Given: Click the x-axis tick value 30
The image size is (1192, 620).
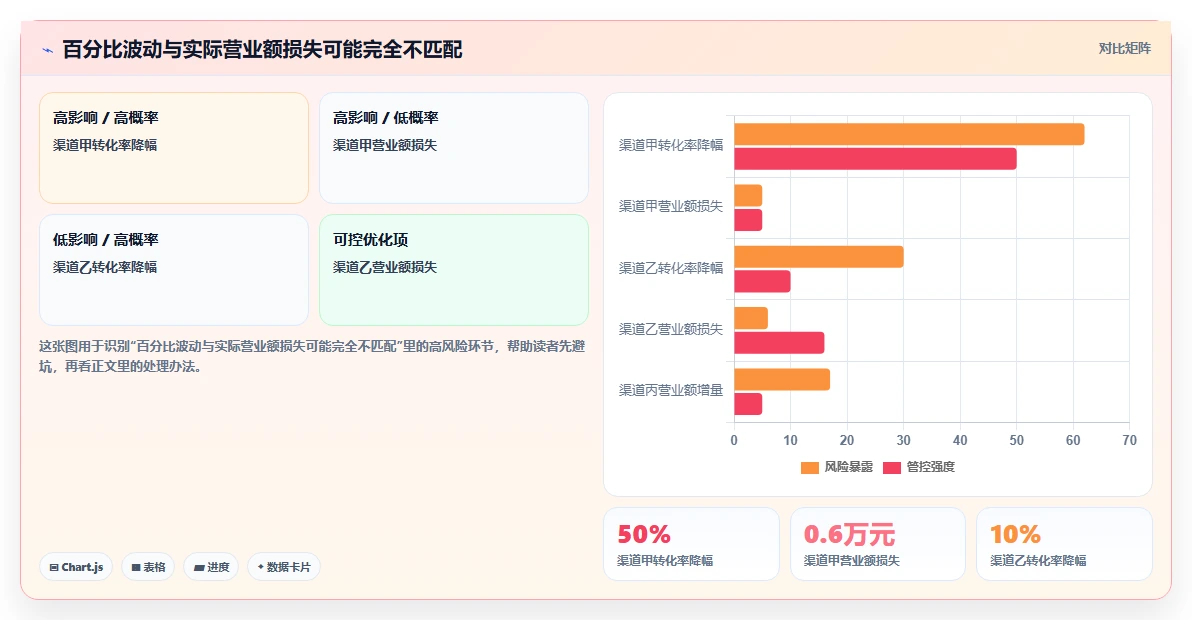Looking at the screenshot, I should 904,441.
